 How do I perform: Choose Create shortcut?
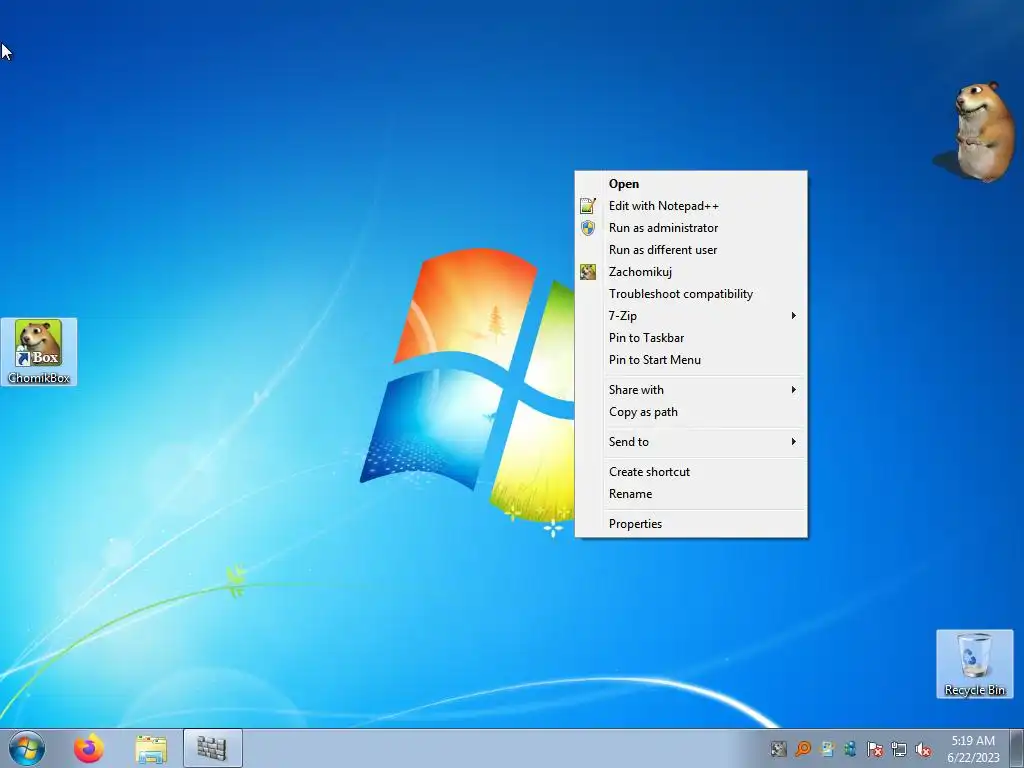tap(691, 472)
